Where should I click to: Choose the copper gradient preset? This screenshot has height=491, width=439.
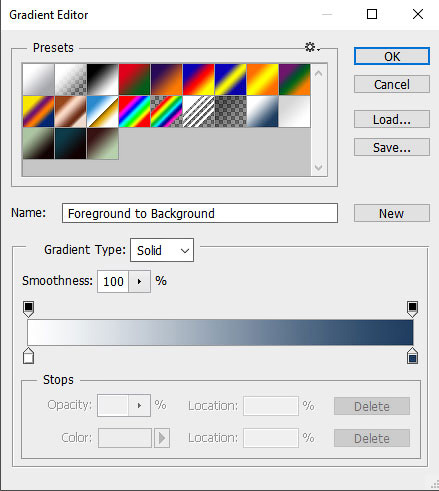point(70,112)
